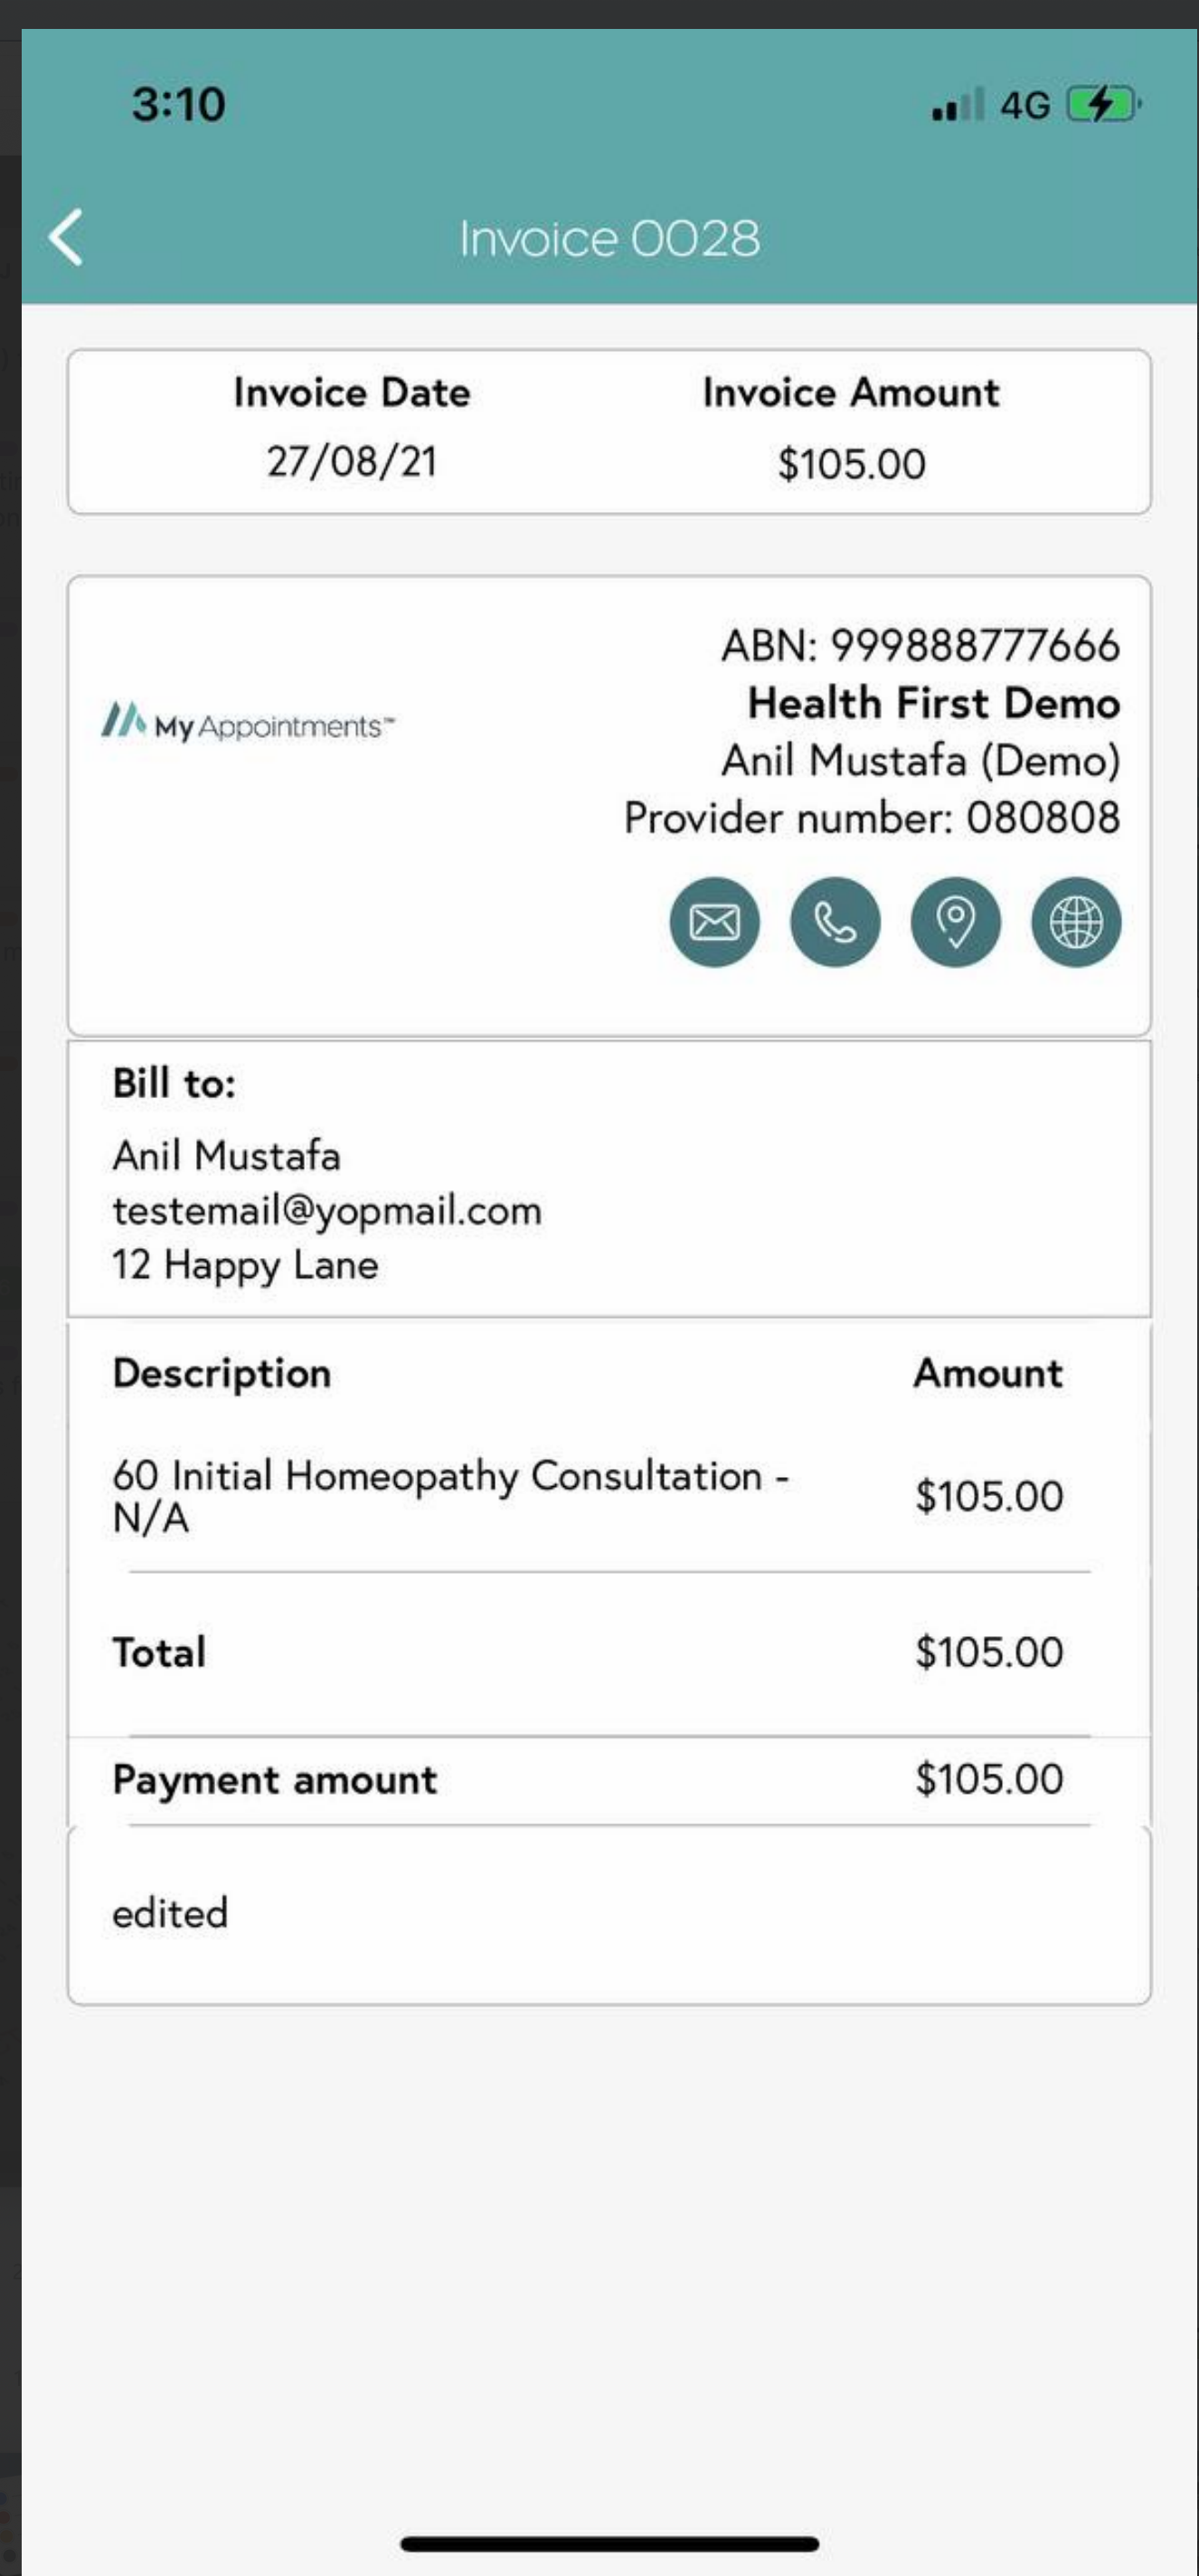Tap the edited note field

(x=609, y=1914)
